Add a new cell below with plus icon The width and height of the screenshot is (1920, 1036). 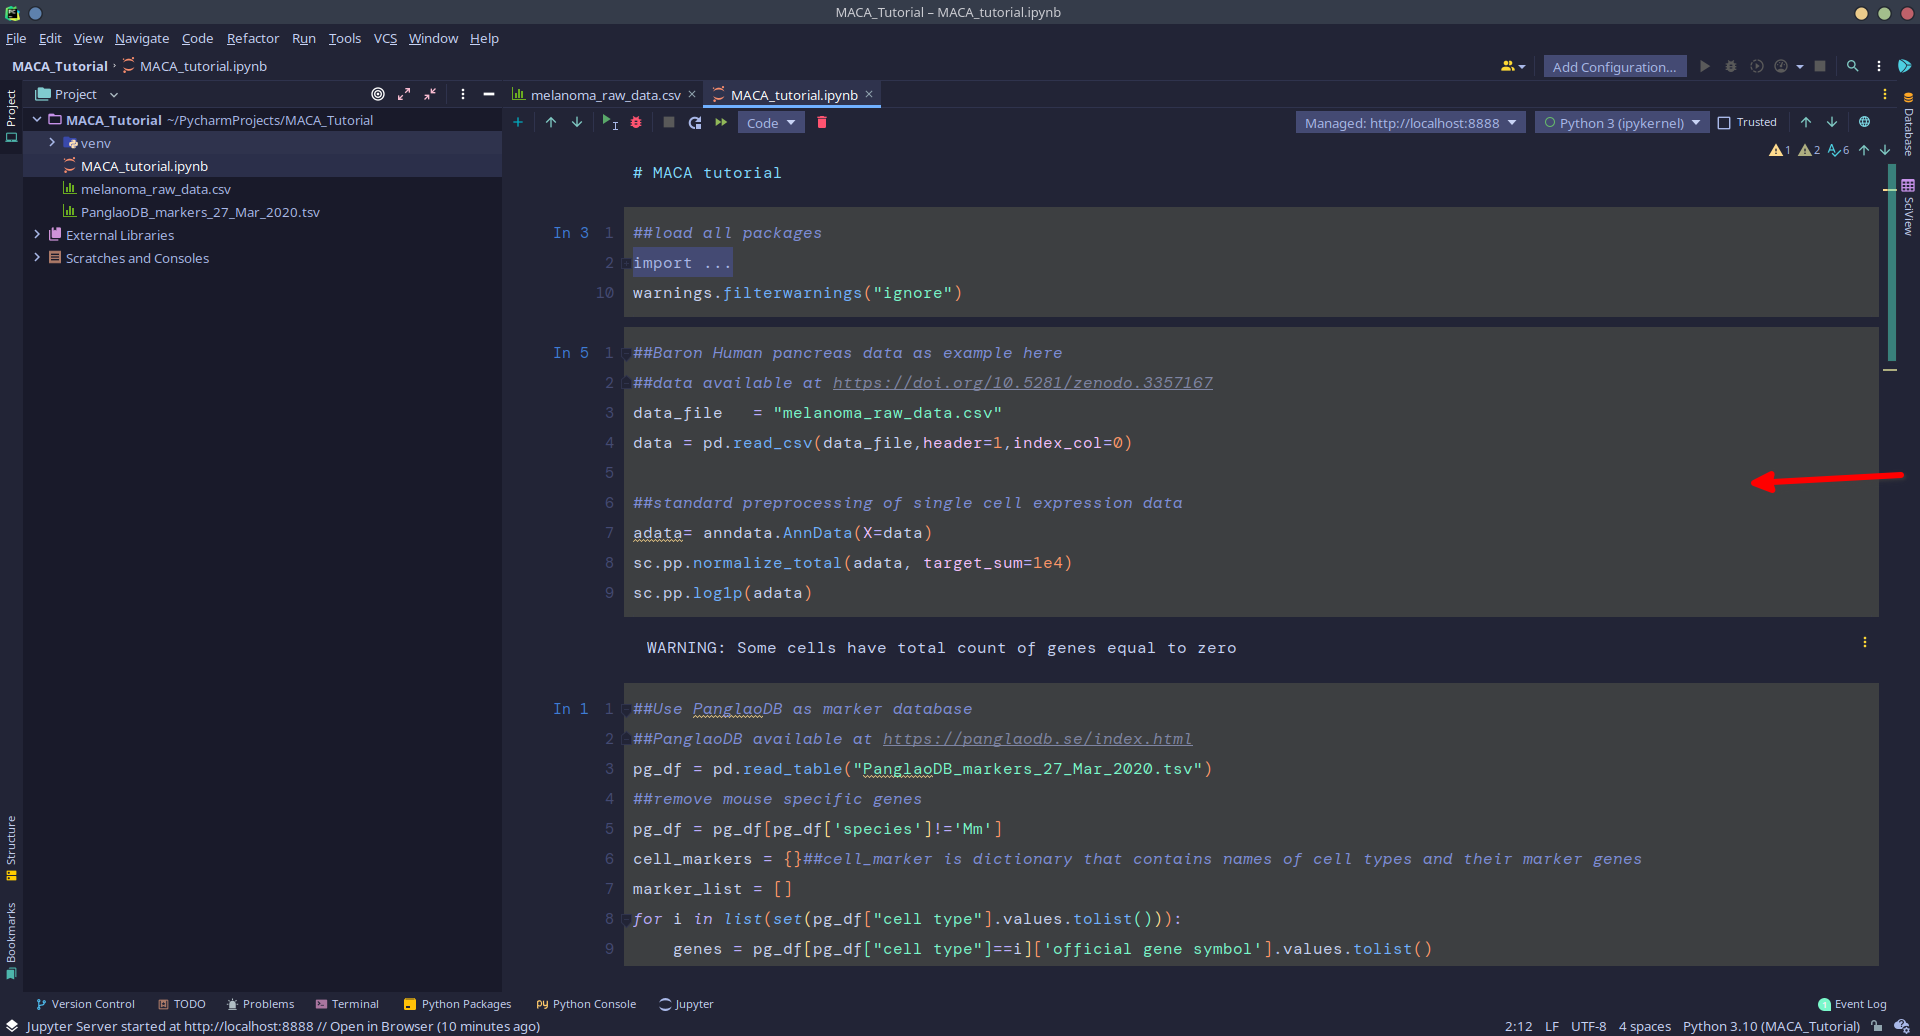pyautogui.click(x=518, y=122)
